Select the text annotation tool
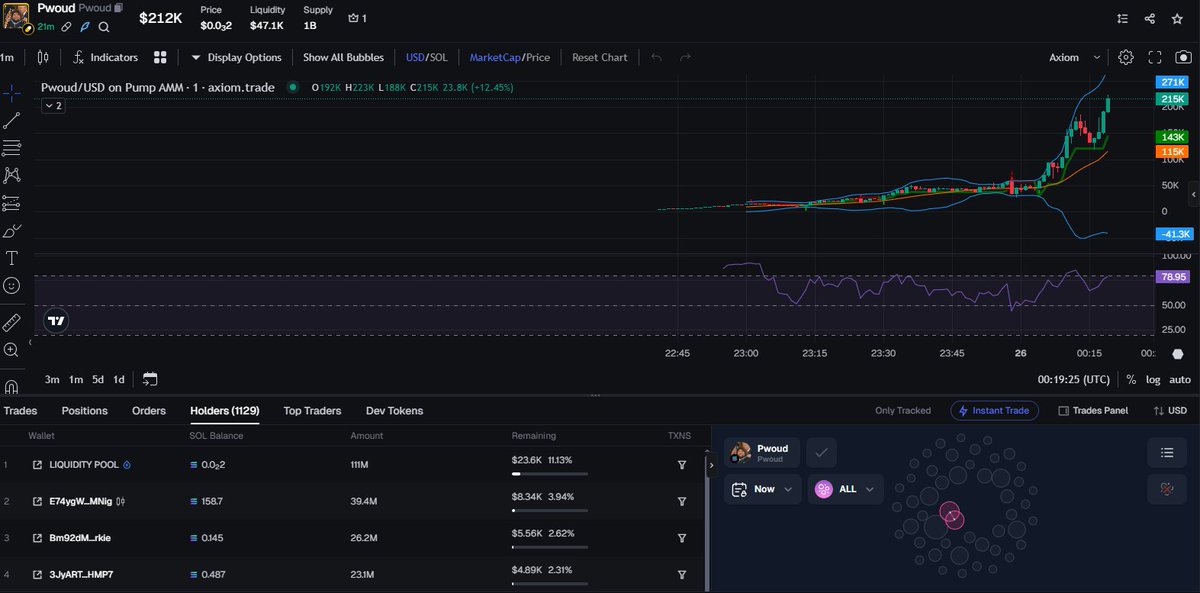 point(11,258)
